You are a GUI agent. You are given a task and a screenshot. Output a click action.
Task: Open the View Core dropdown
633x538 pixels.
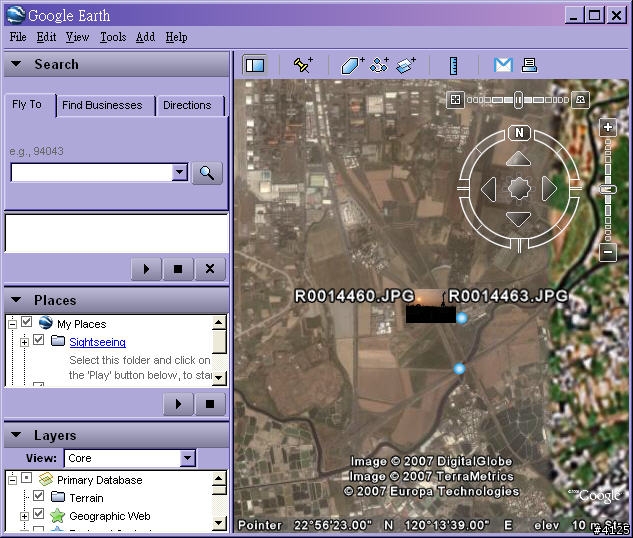point(187,458)
